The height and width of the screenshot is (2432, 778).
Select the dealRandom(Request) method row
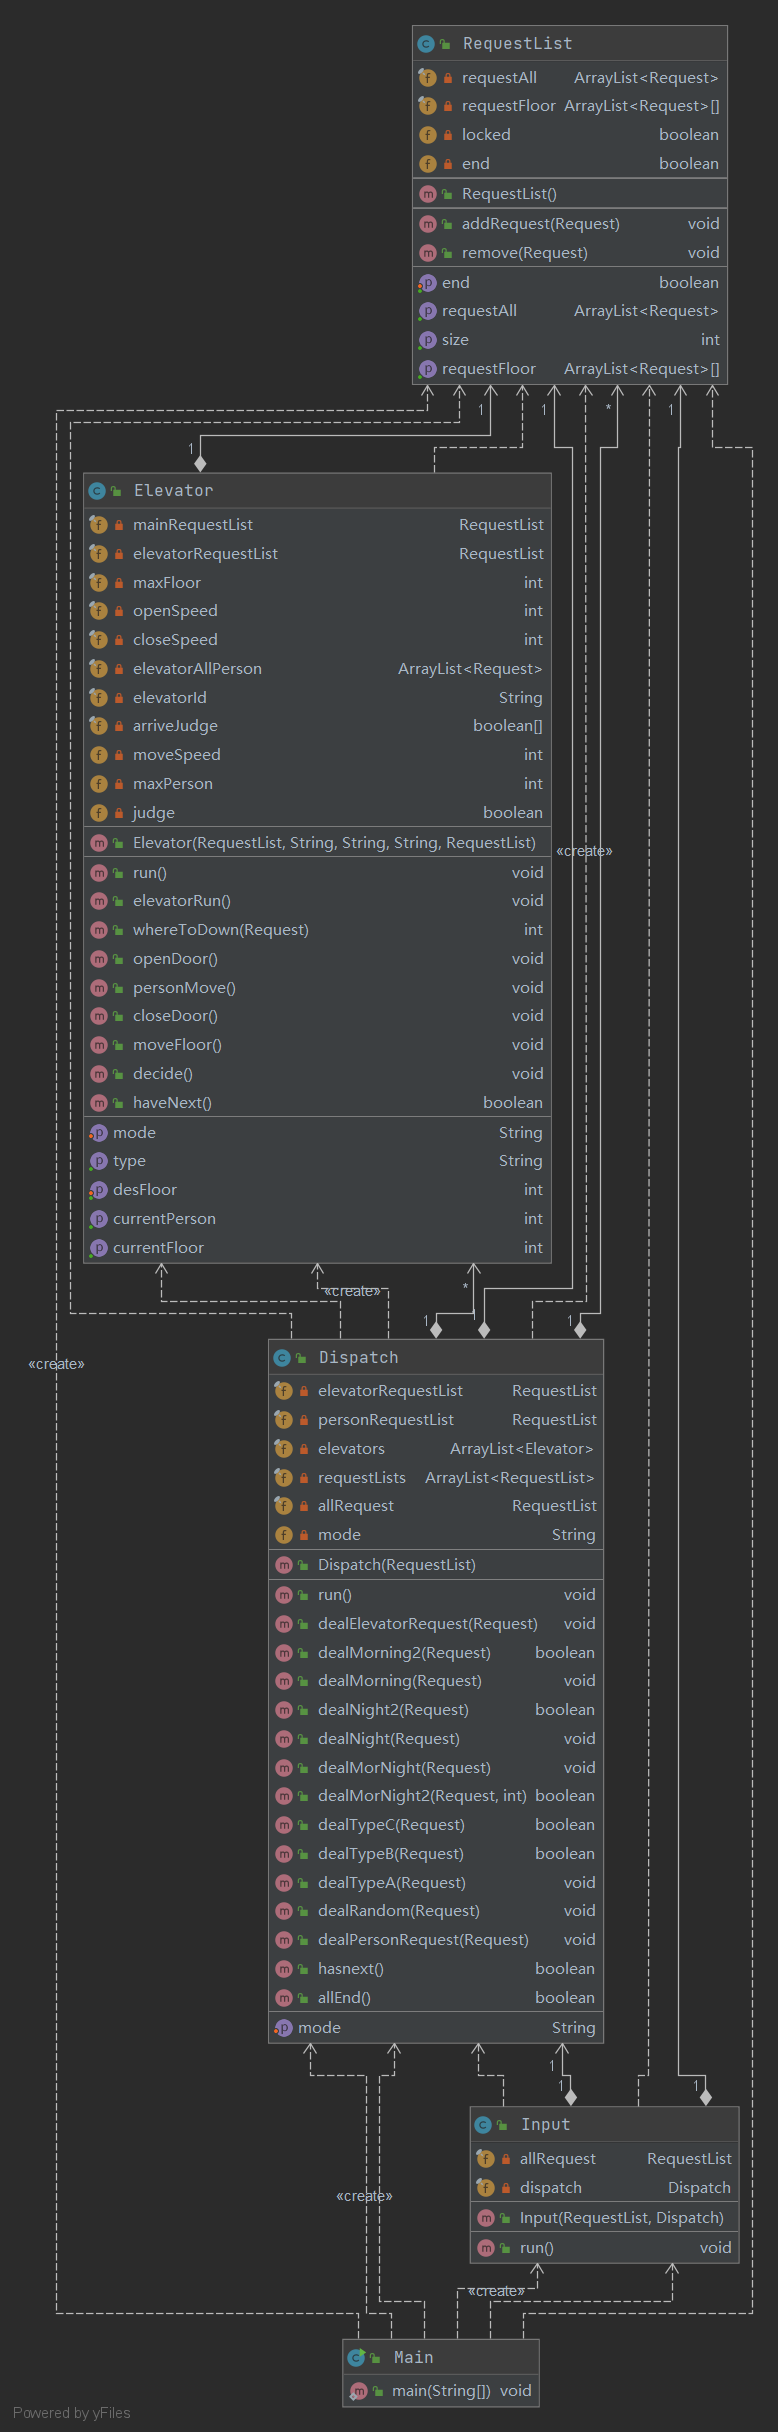point(436,1911)
